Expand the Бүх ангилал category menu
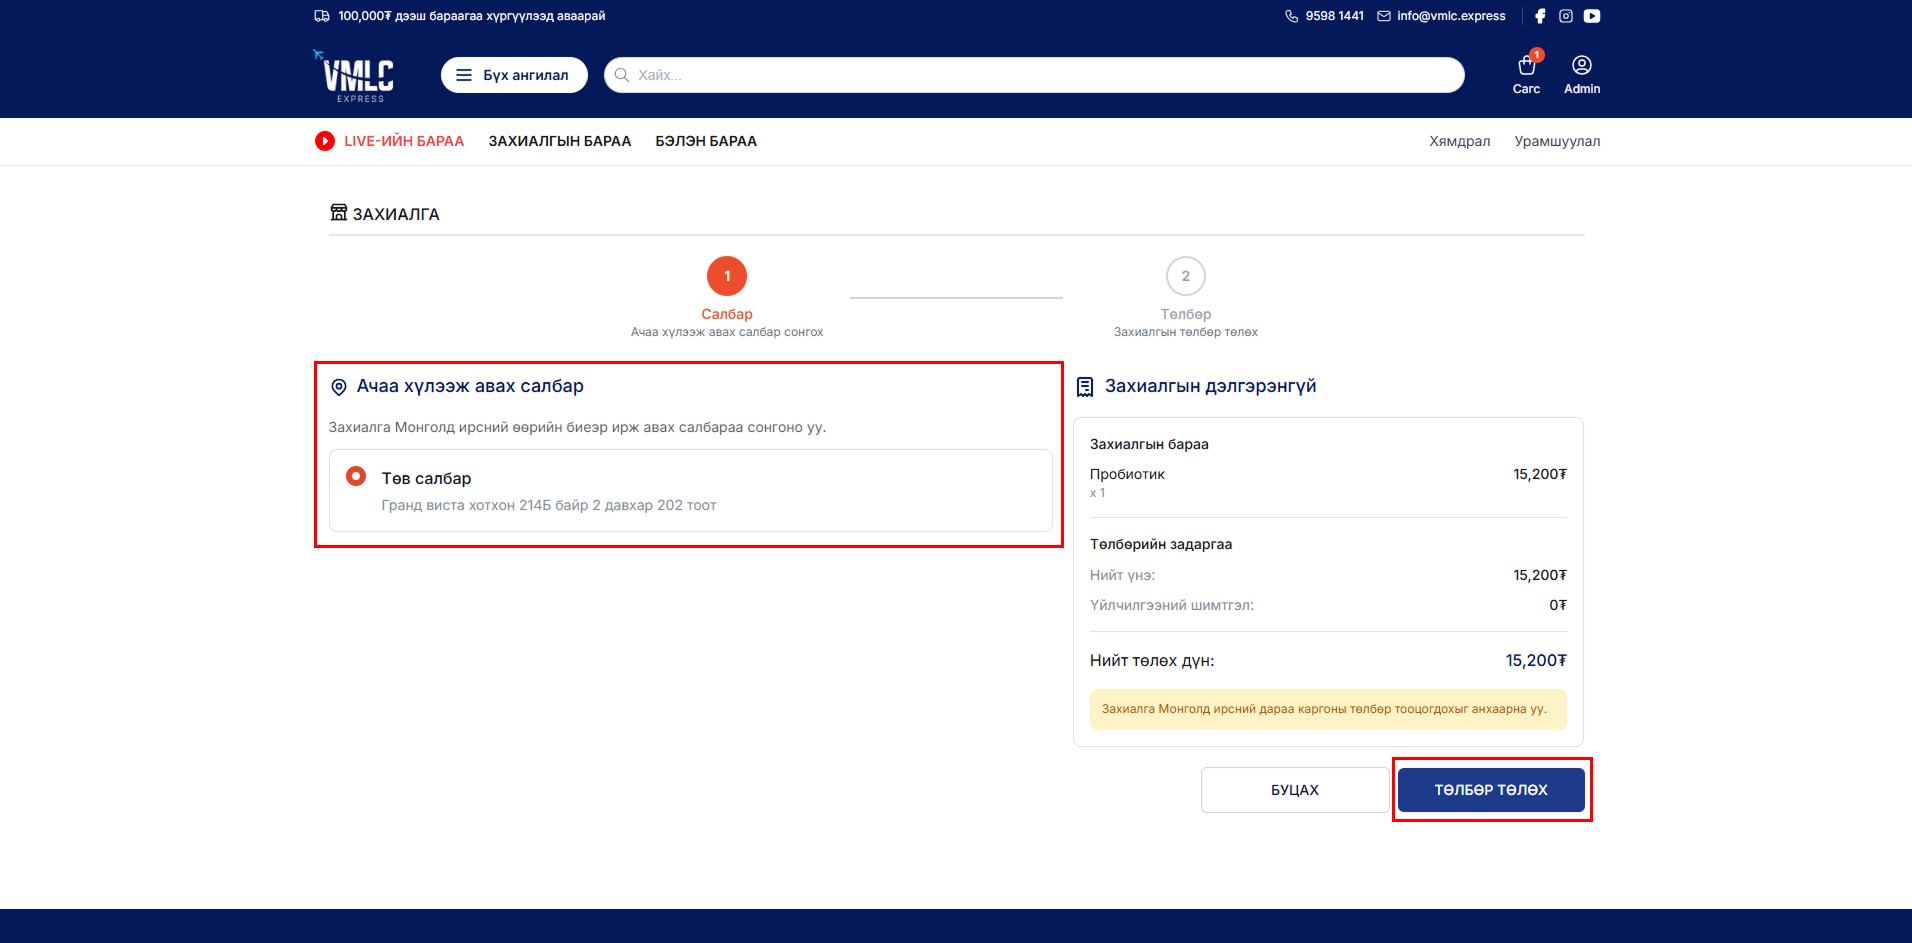1912x943 pixels. (514, 75)
